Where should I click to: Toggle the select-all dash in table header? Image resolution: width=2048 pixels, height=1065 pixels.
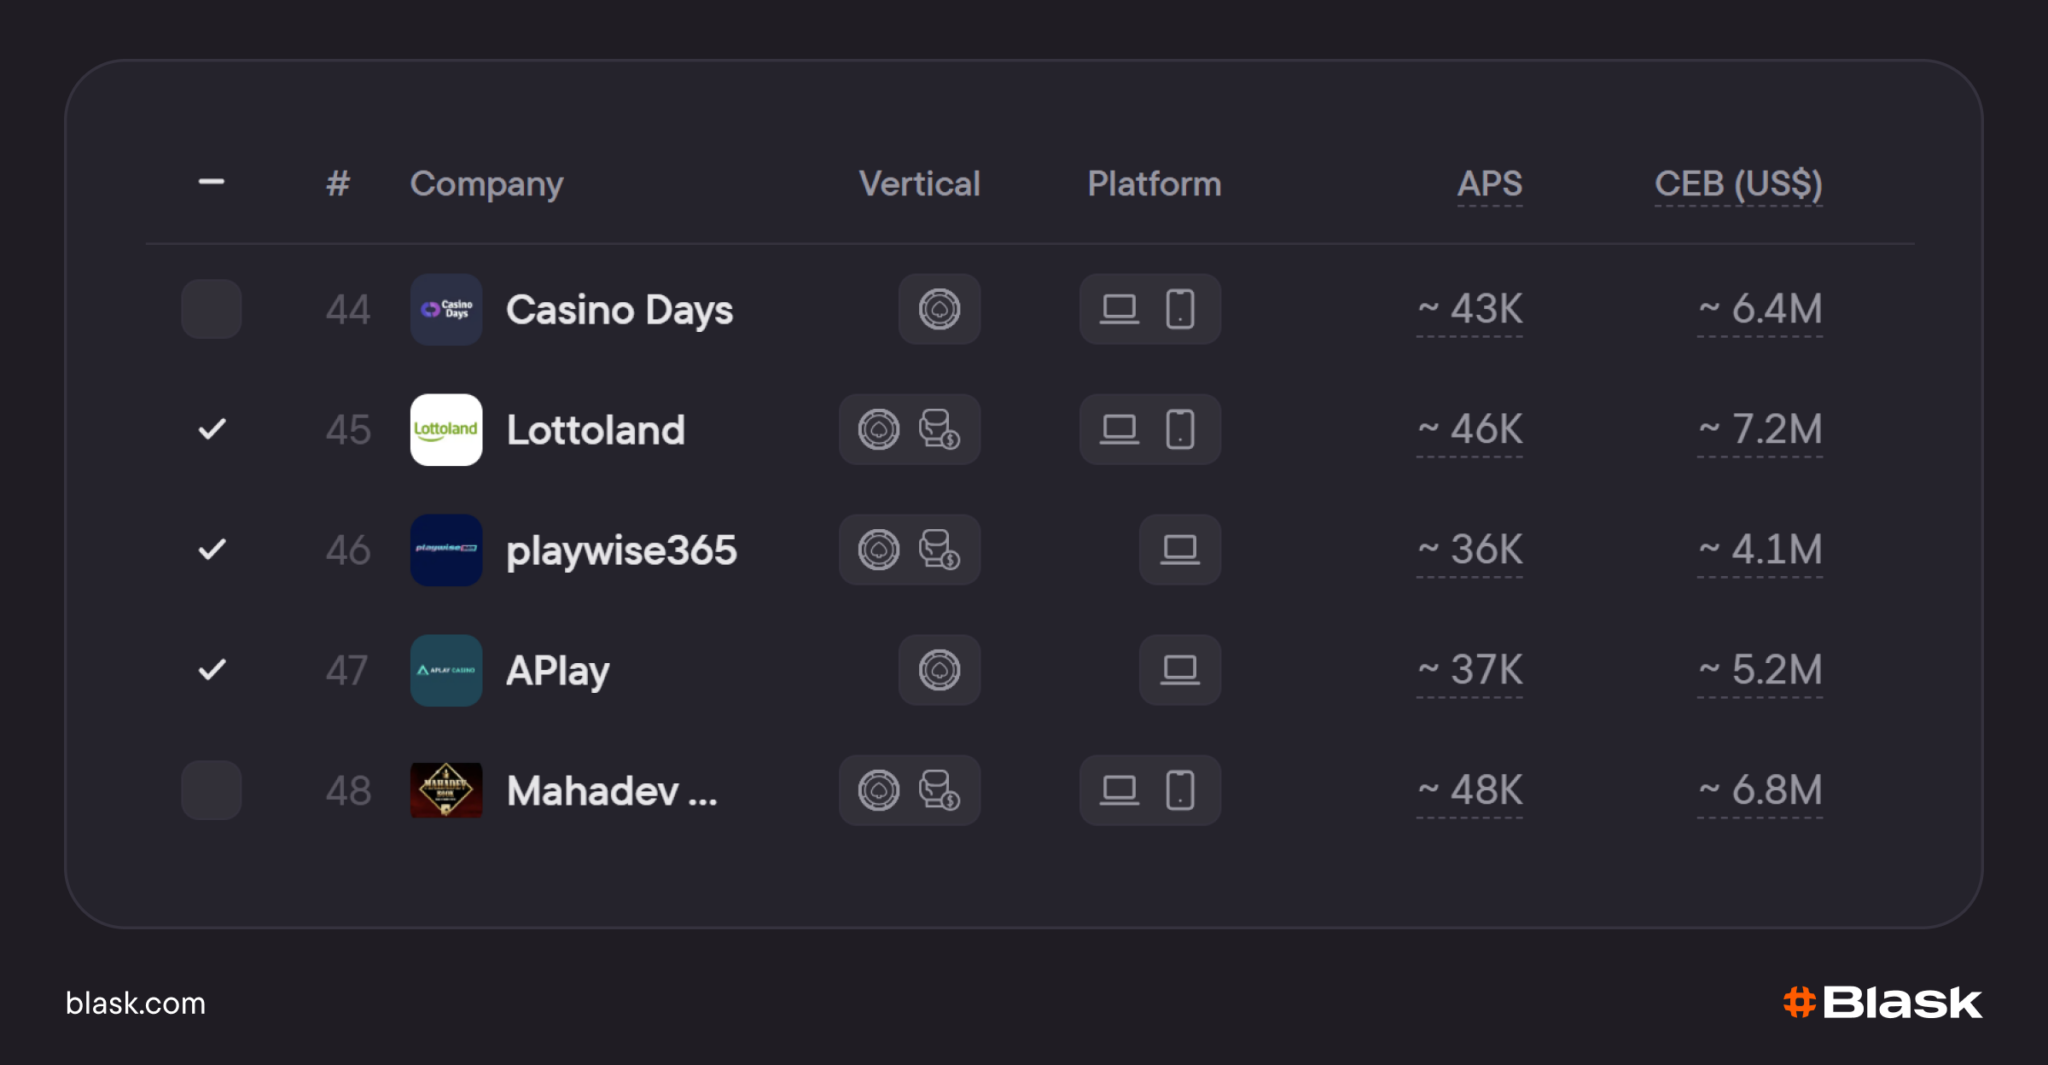point(211,182)
